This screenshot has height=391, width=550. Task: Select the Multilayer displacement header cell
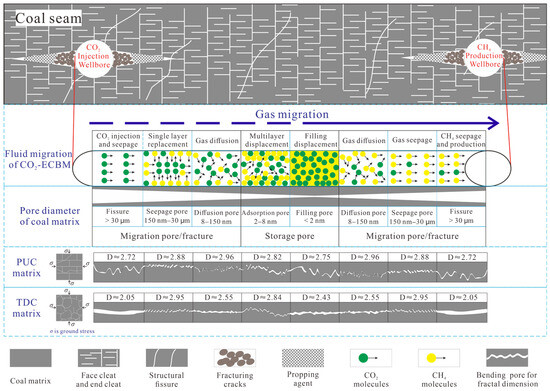(266, 140)
